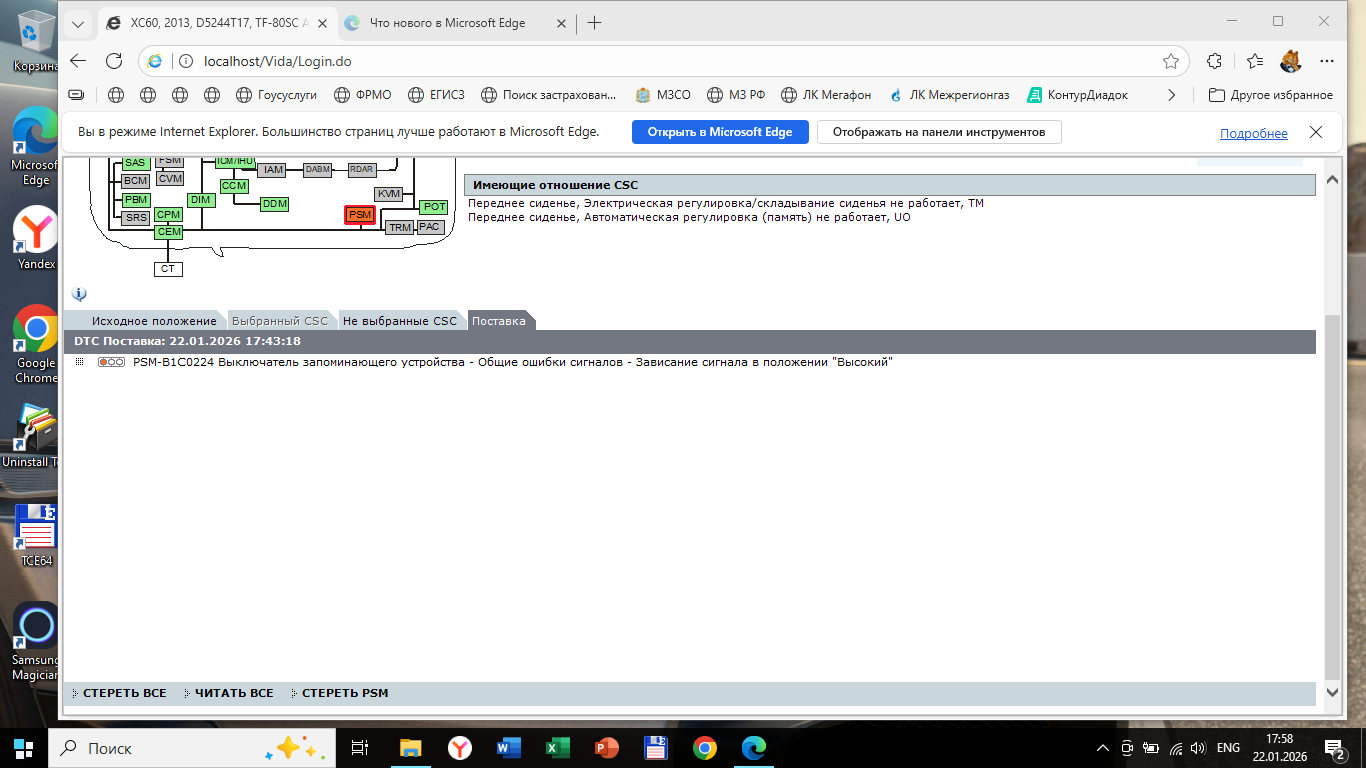Select the CCM node in the diagram
This screenshot has width=1366, height=768.
pyautogui.click(x=234, y=186)
